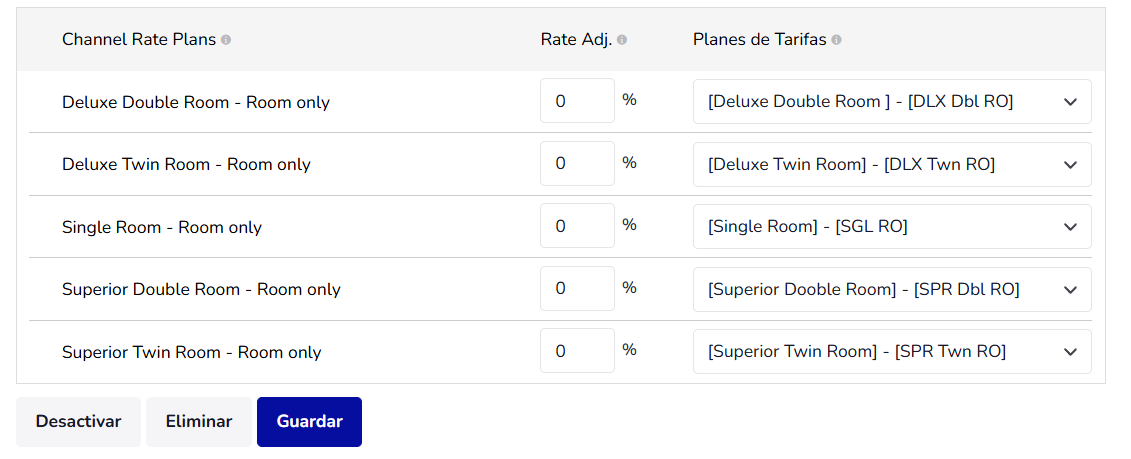The width and height of the screenshot is (1131, 459).
Task: Click the Deluxe Twin Room - Room only label
Action: click(186, 164)
